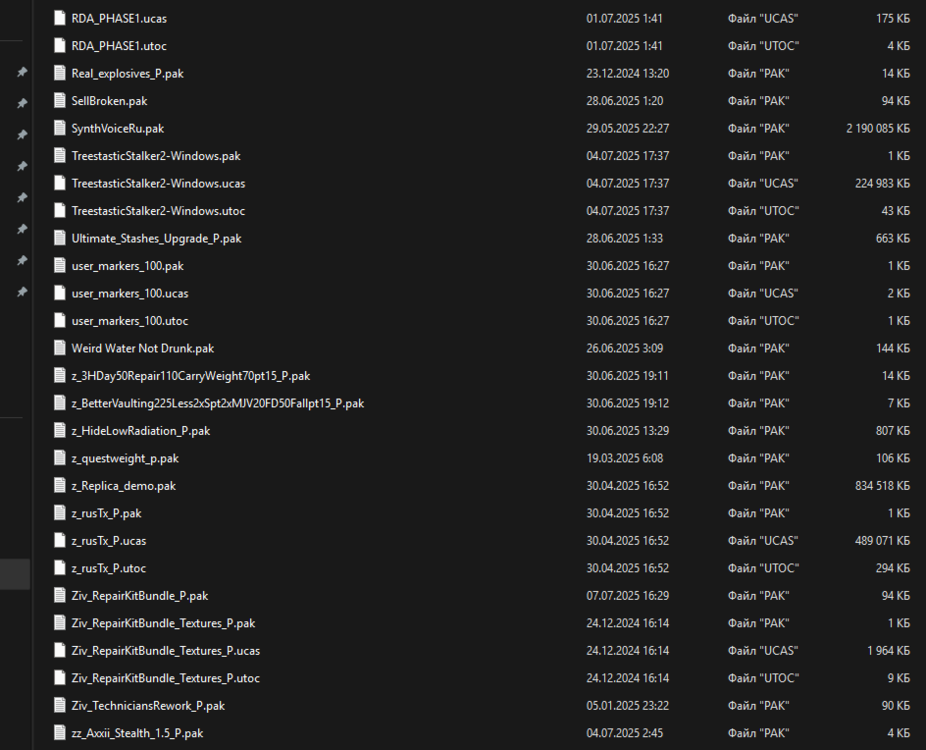Select the z_HideLowRadiation_P.pak file

(140, 431)
